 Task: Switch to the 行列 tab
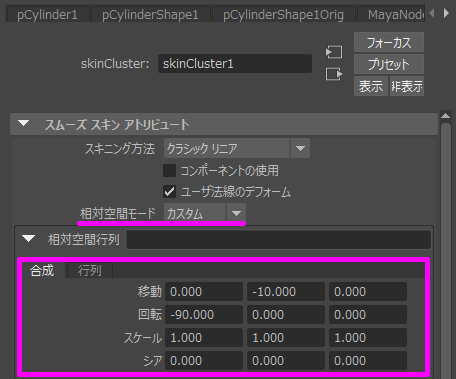[90, 270]
